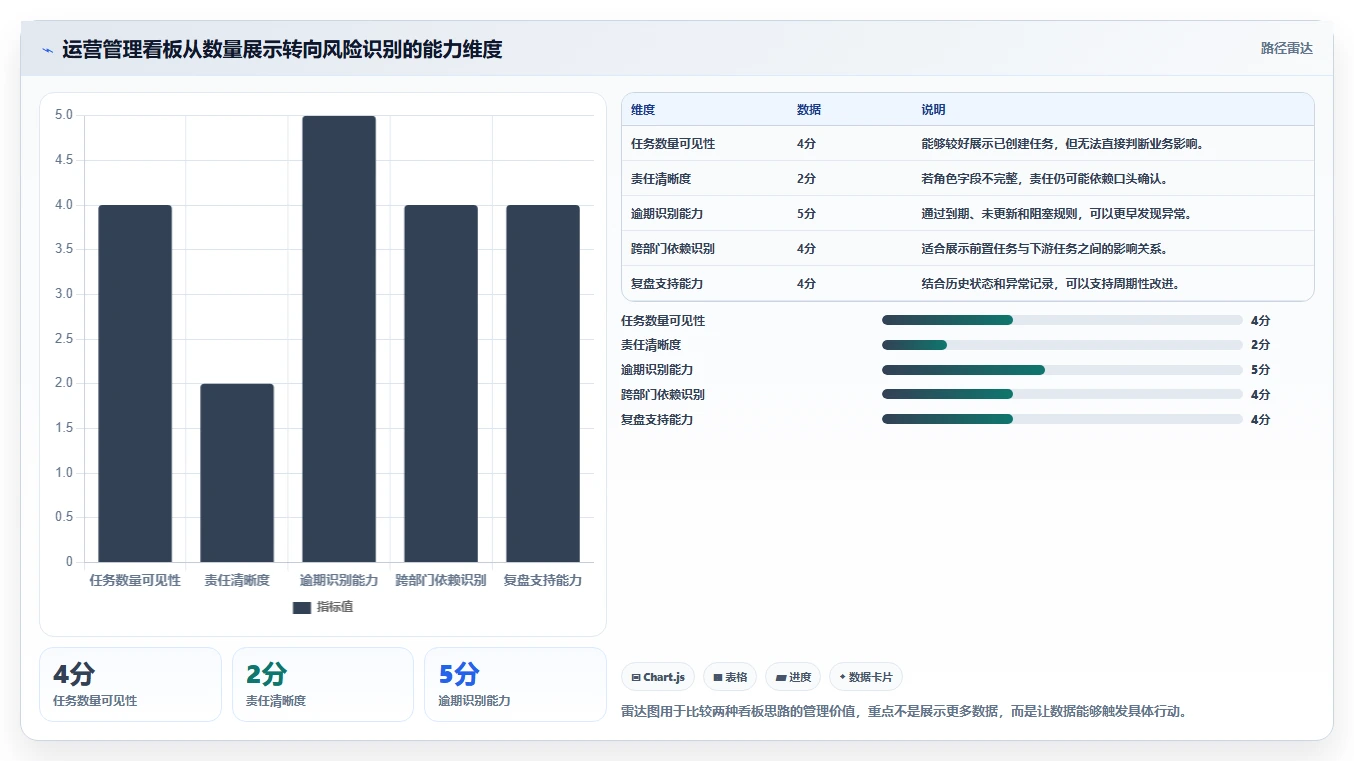Click the bar for 跨部门依赖识别

(x=441, y=383)
